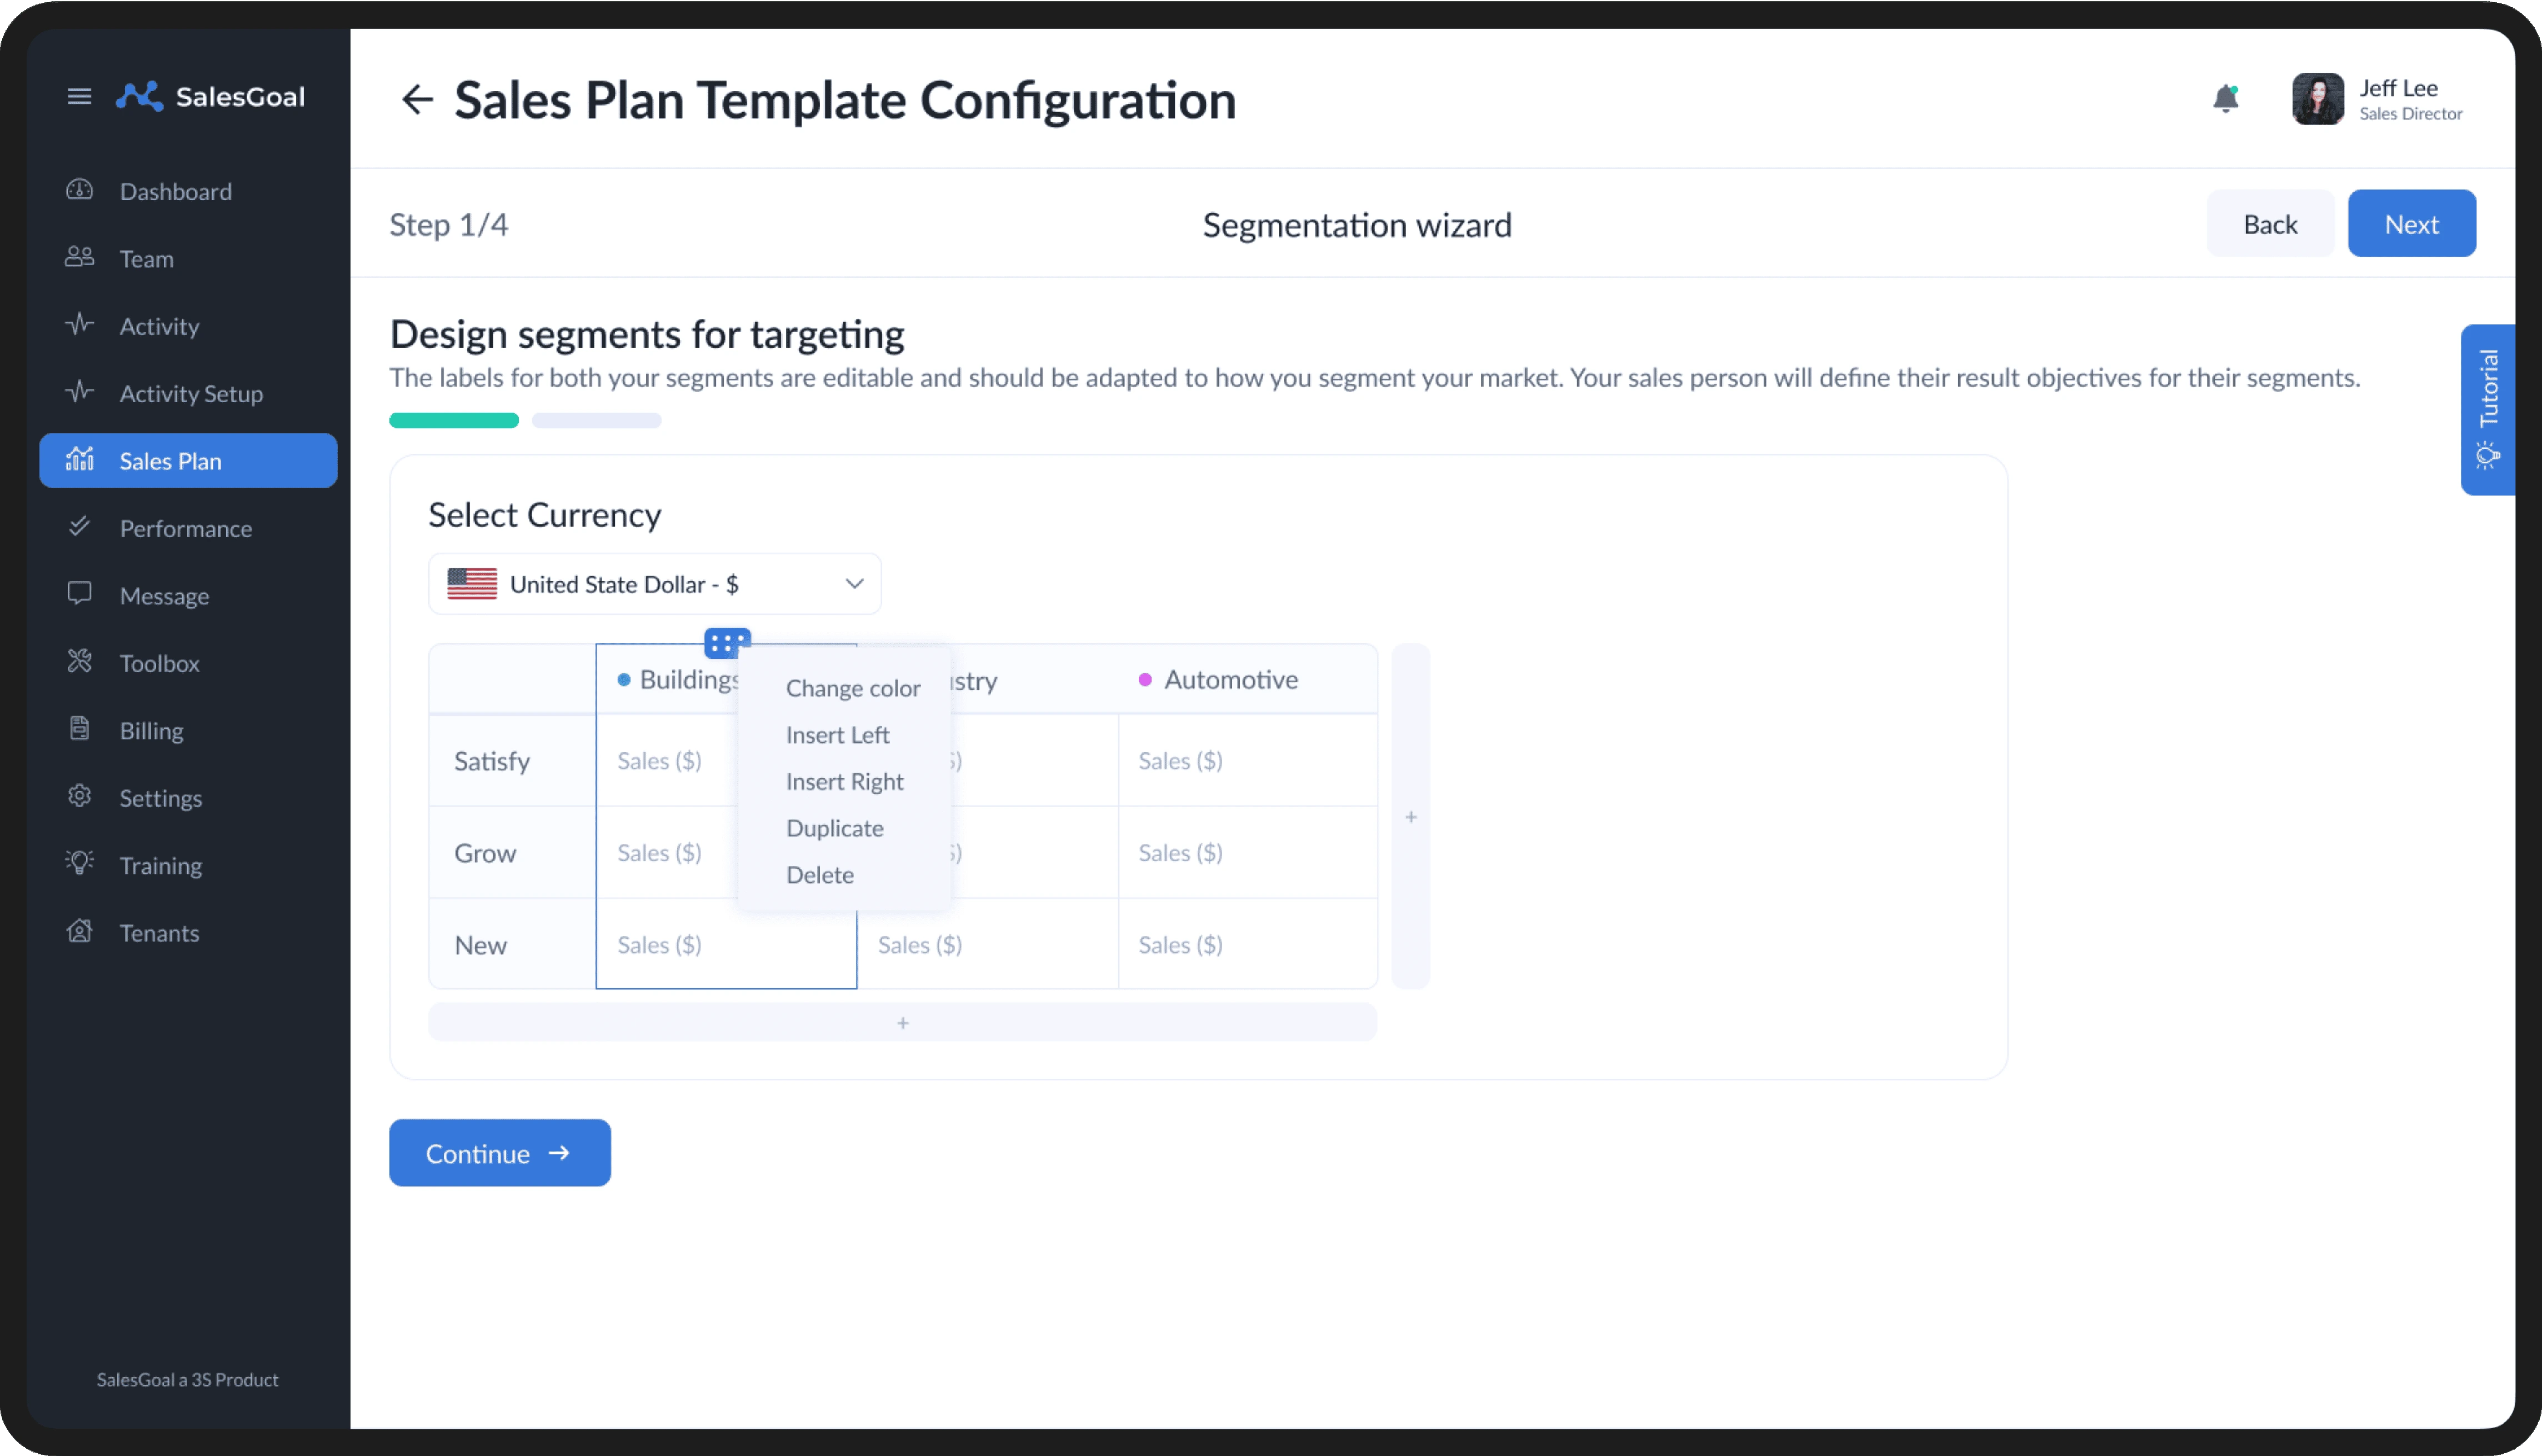Click the back arrow beside page title
2542x1456 pixels.
click(x=416, y=99)
